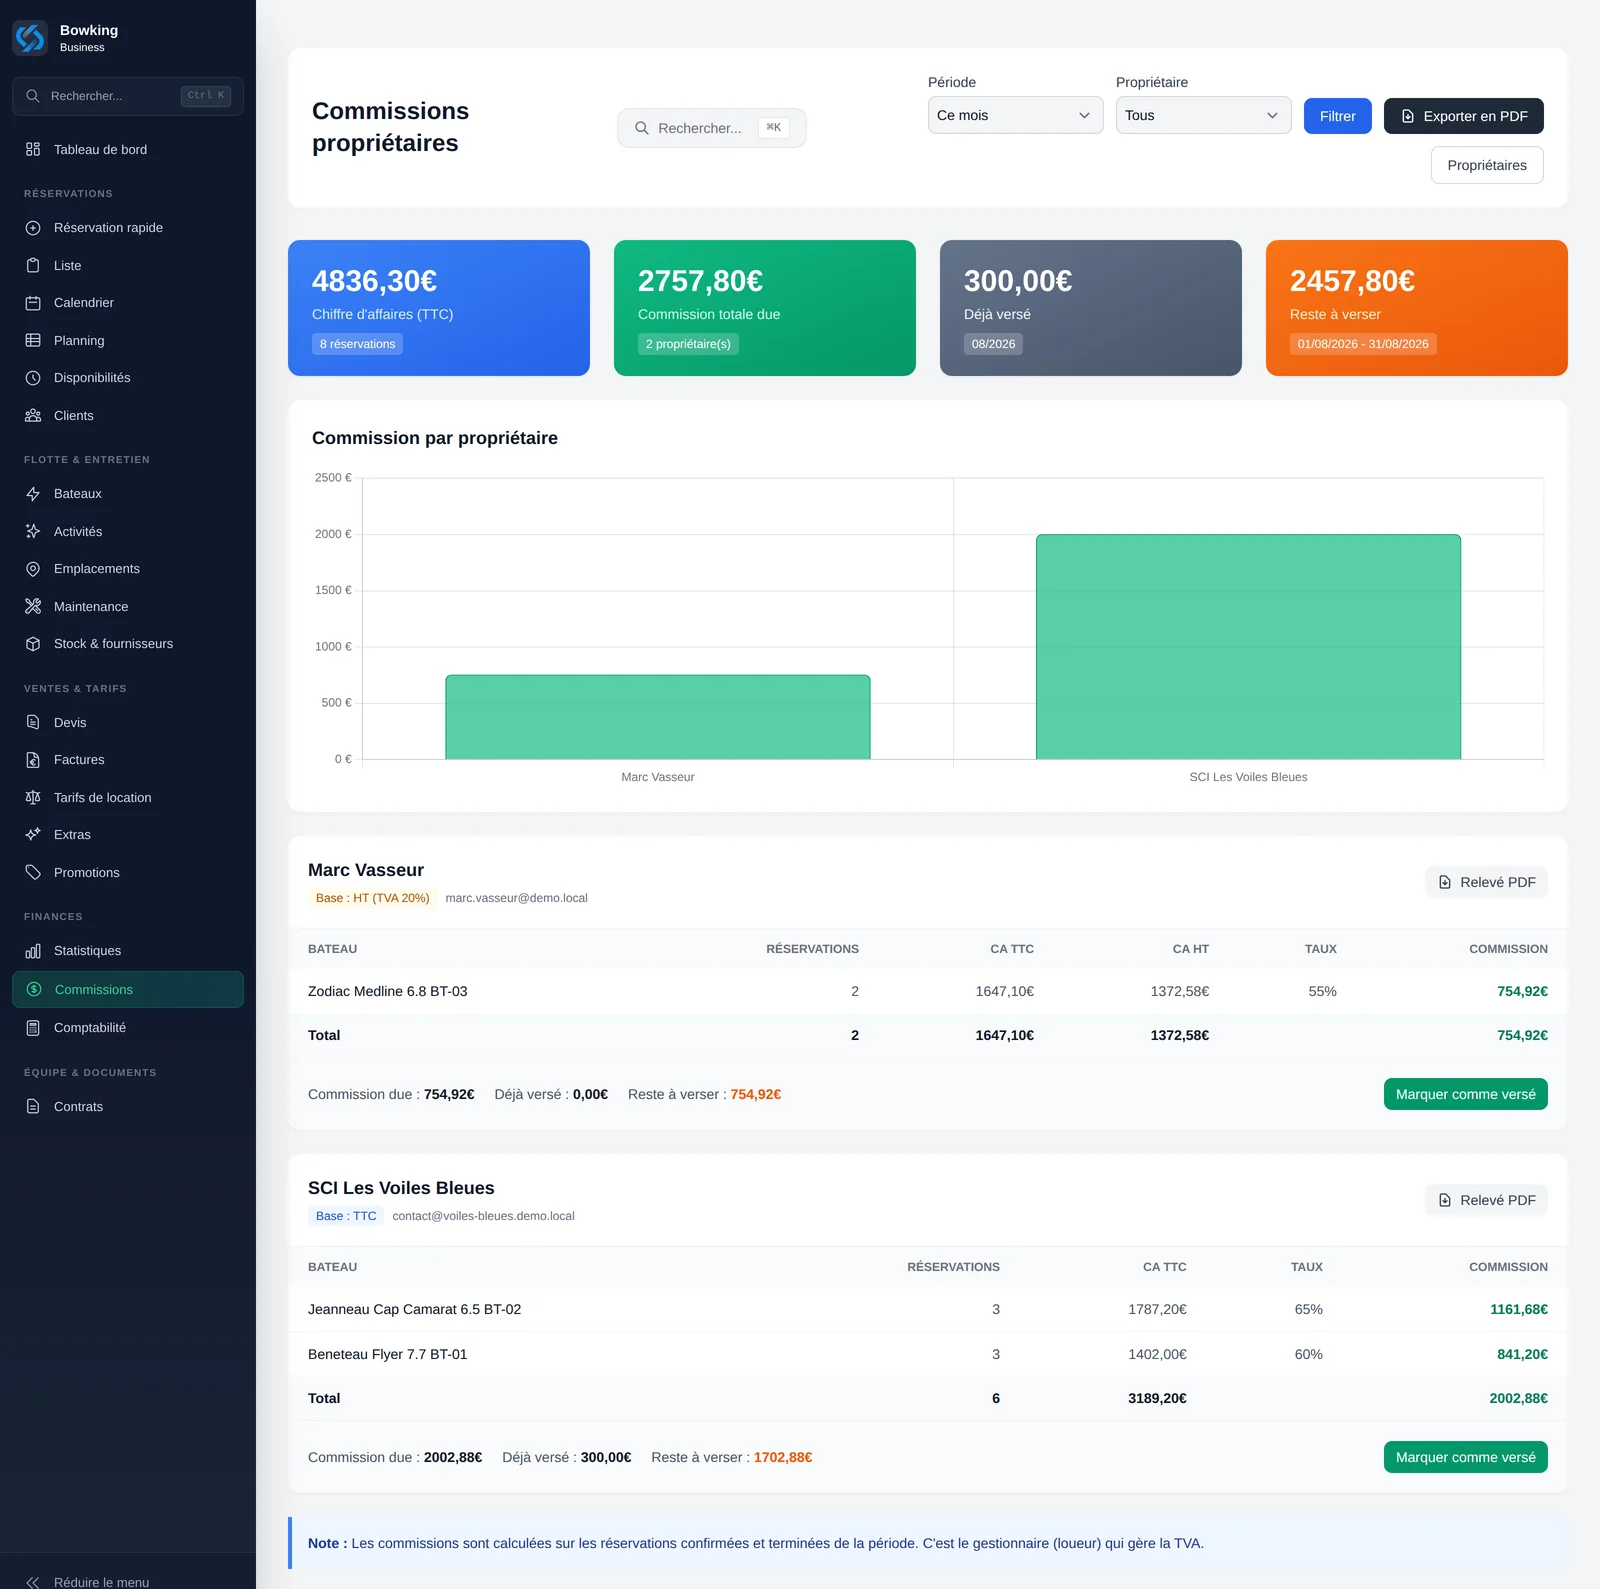
Task: Click the Réduire le menu chevrons icon
Action: click(x=33, y=1582)
